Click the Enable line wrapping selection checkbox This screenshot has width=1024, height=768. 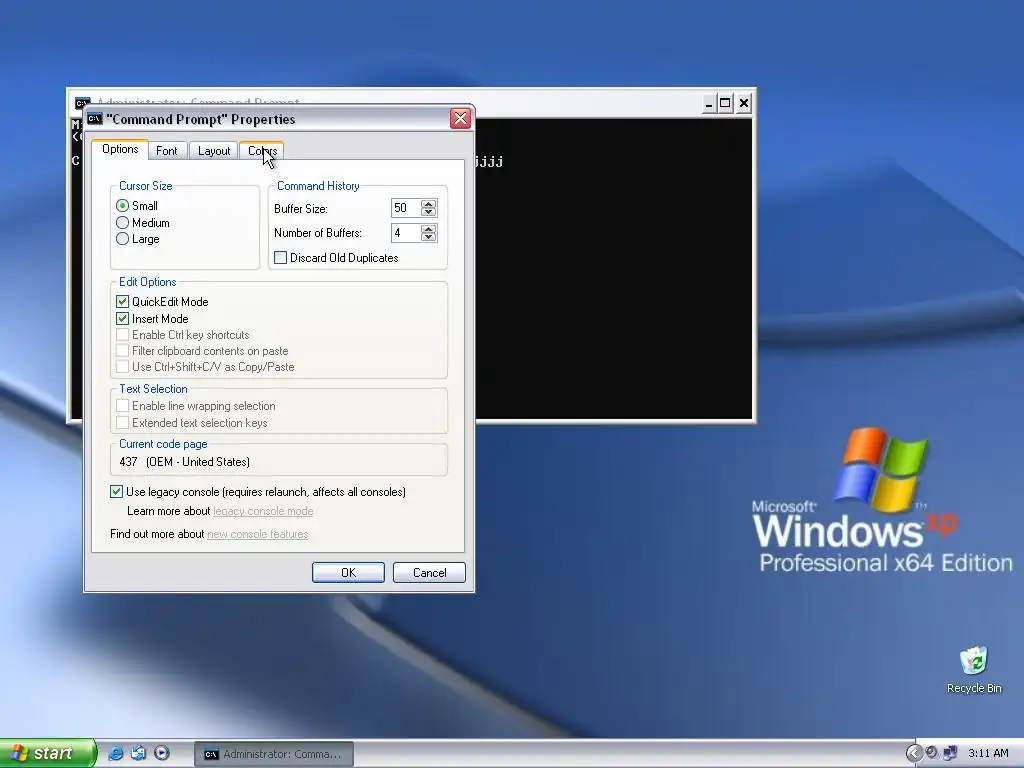[122, 406]
